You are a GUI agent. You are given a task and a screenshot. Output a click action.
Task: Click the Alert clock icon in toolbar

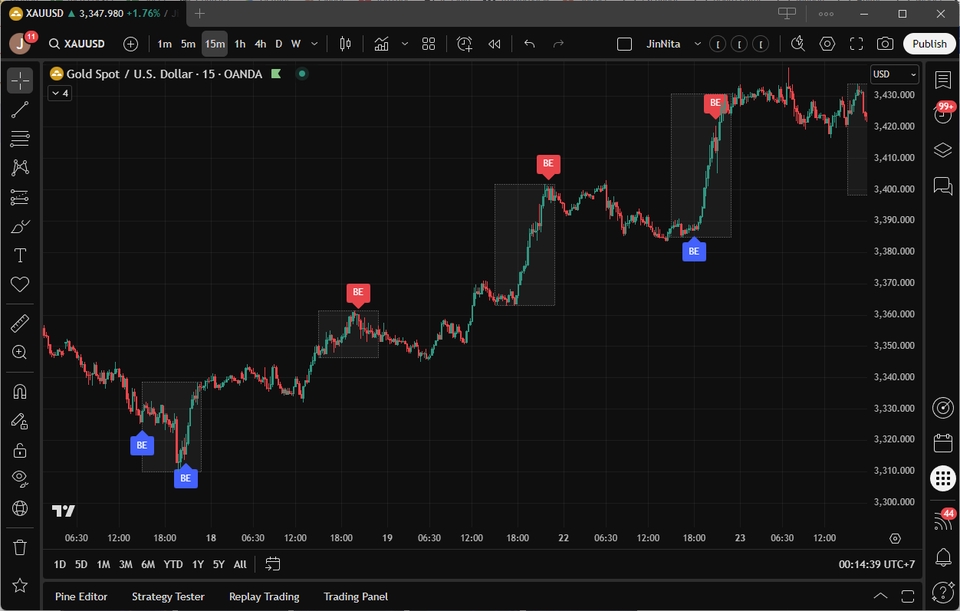point(465,44)
